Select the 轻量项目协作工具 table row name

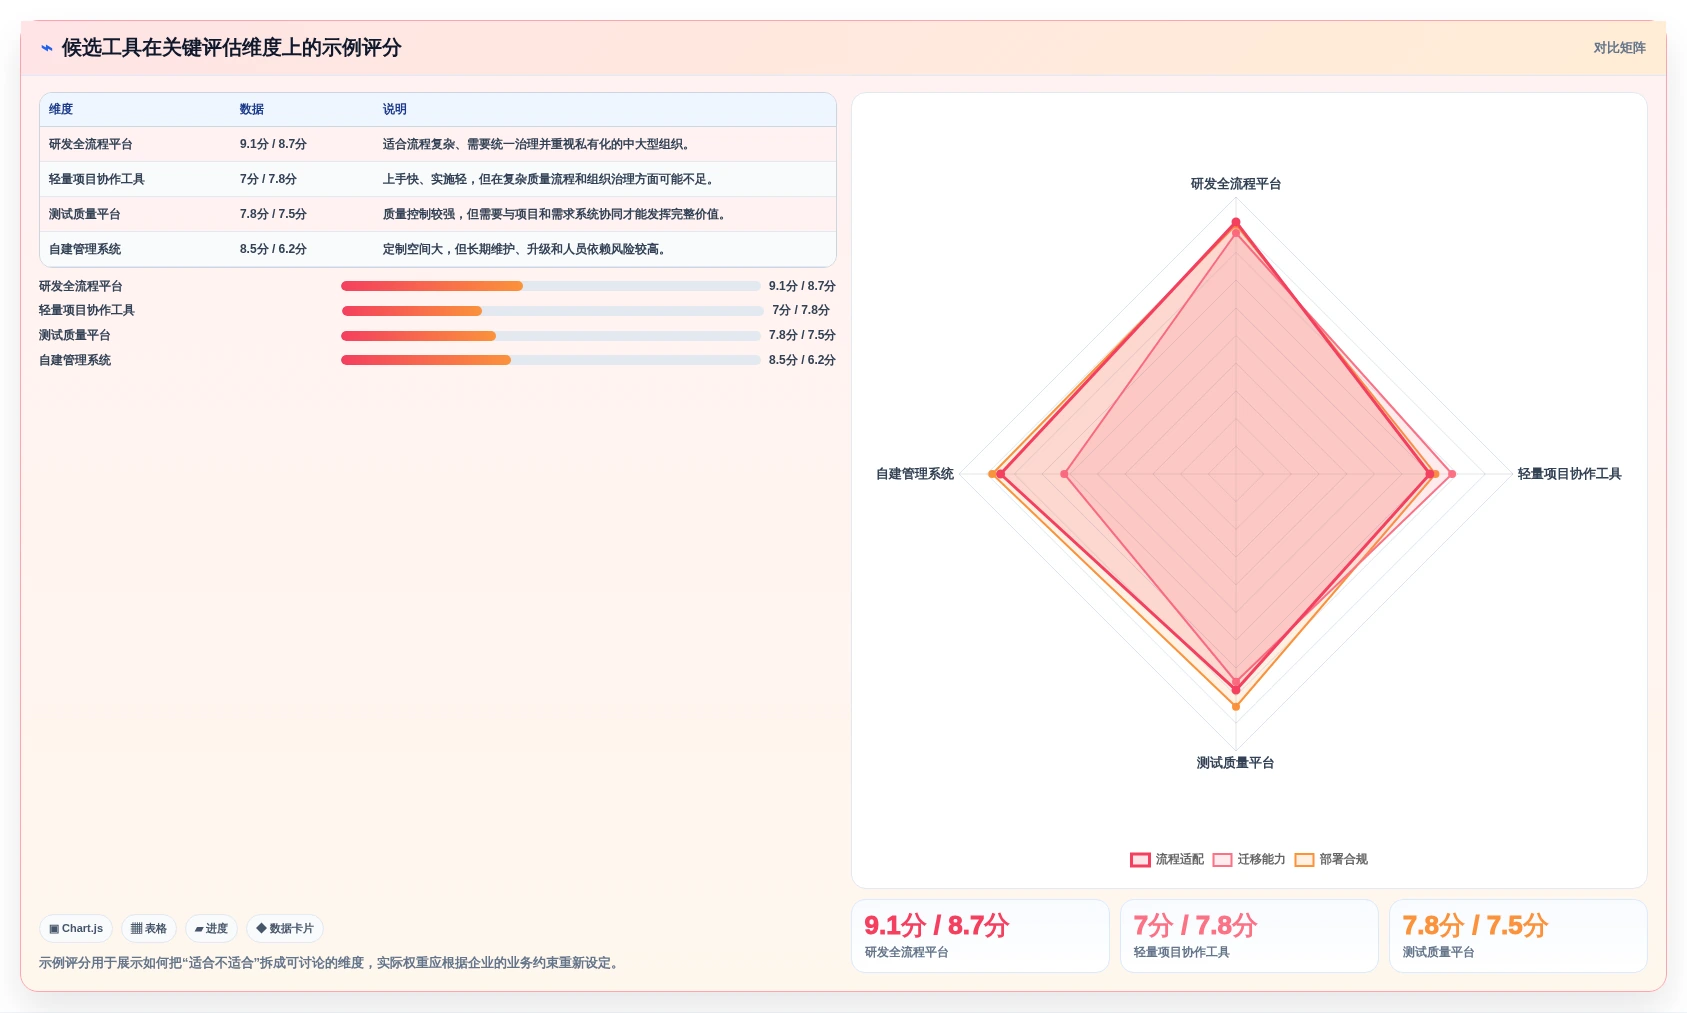click(x=97, y=179)
